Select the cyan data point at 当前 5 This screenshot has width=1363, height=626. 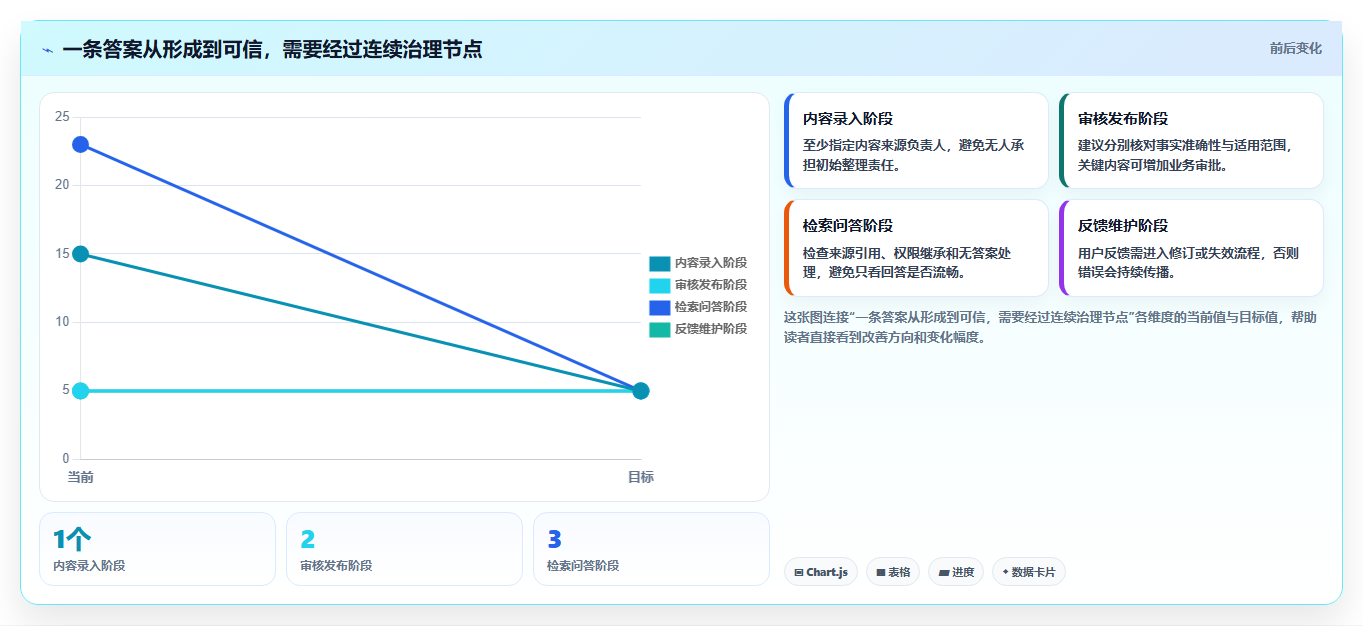coord(80,391)
